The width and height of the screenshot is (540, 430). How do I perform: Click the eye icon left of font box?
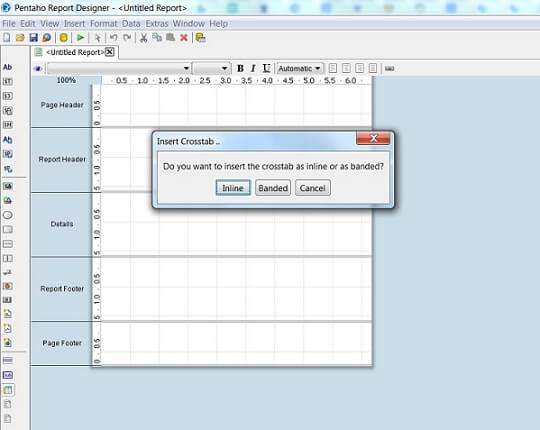click(x=38, y=69)
